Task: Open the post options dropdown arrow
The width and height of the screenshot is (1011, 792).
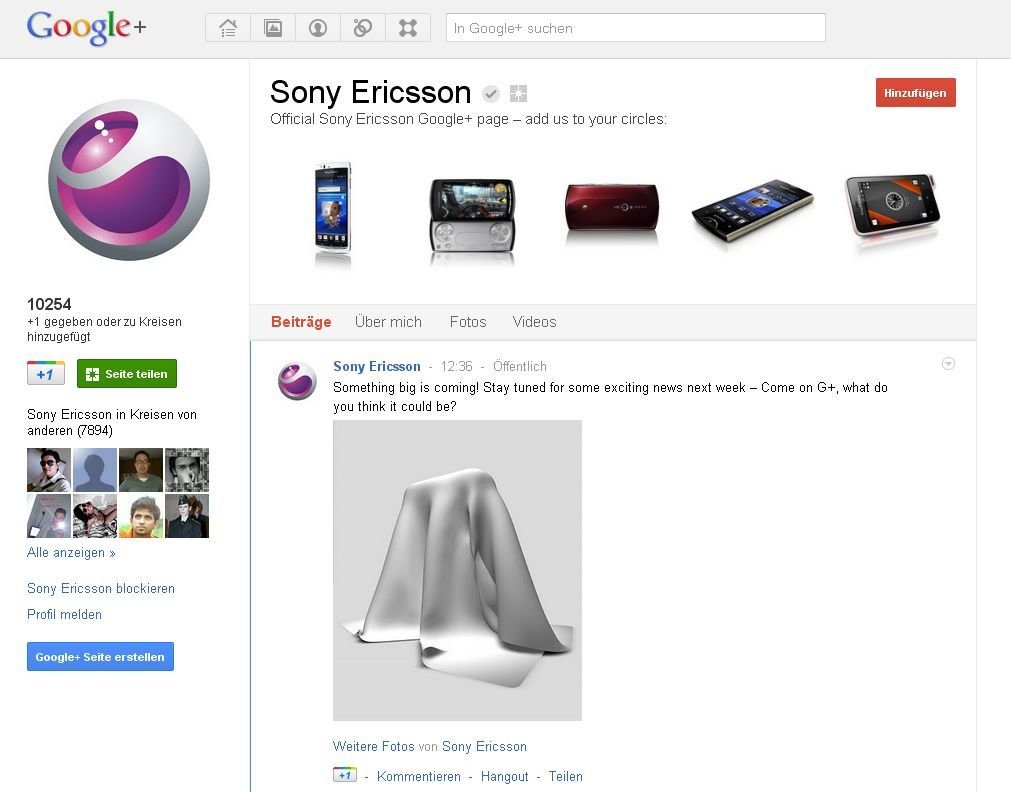Action: pos(948,364)
